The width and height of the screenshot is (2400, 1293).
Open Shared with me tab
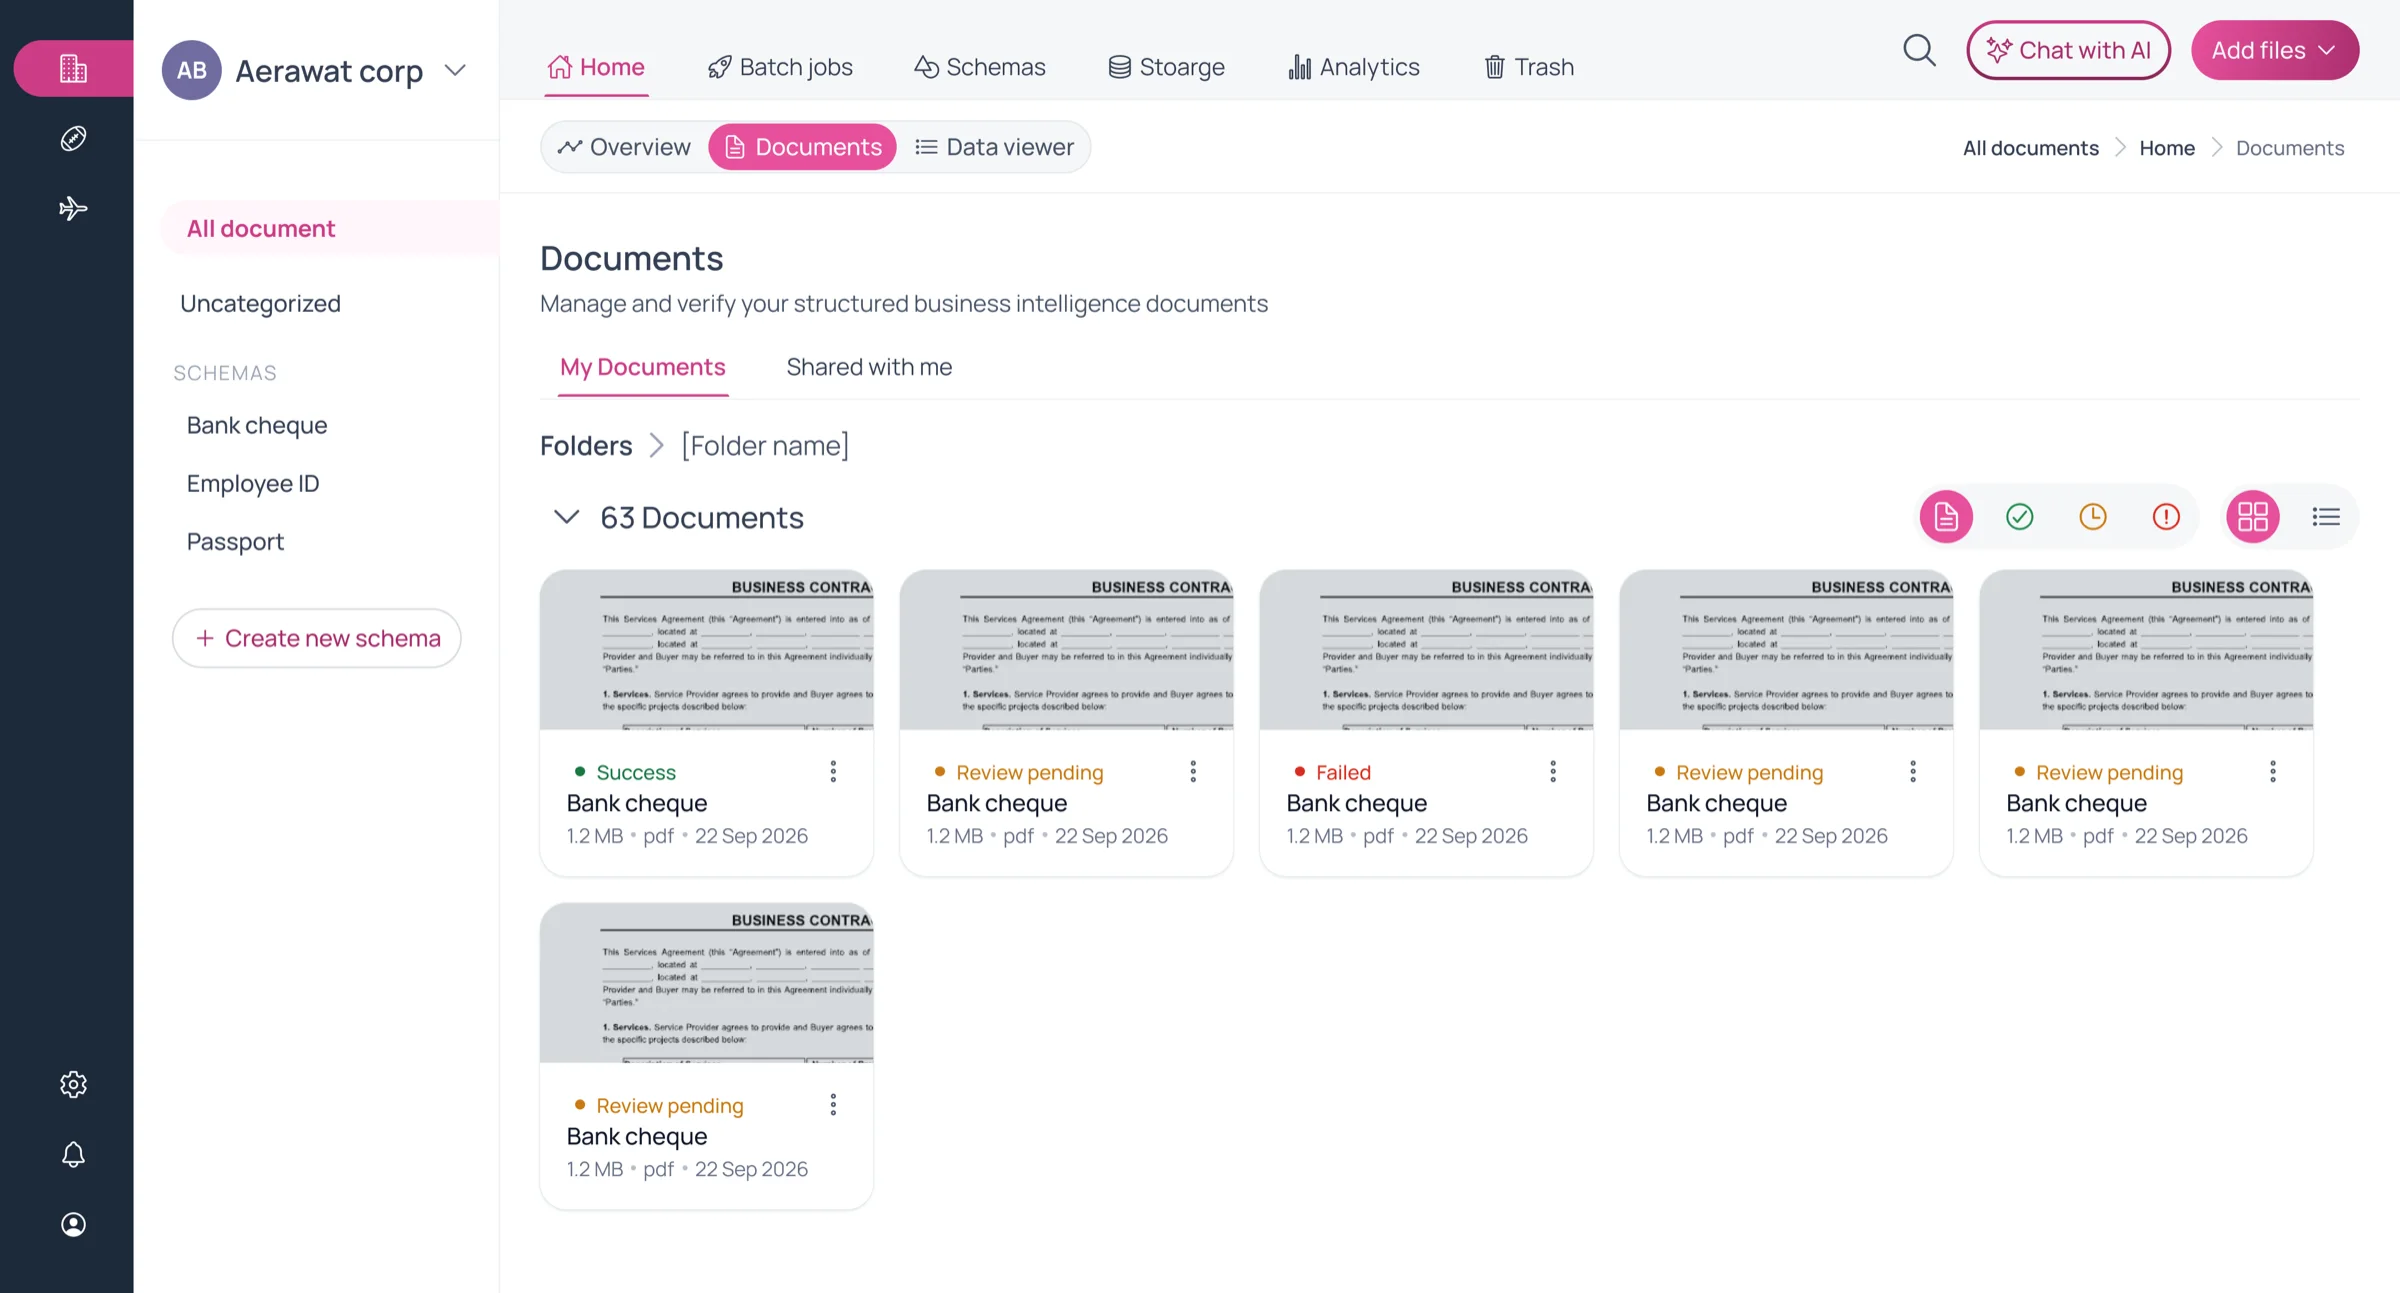[869, 367]
